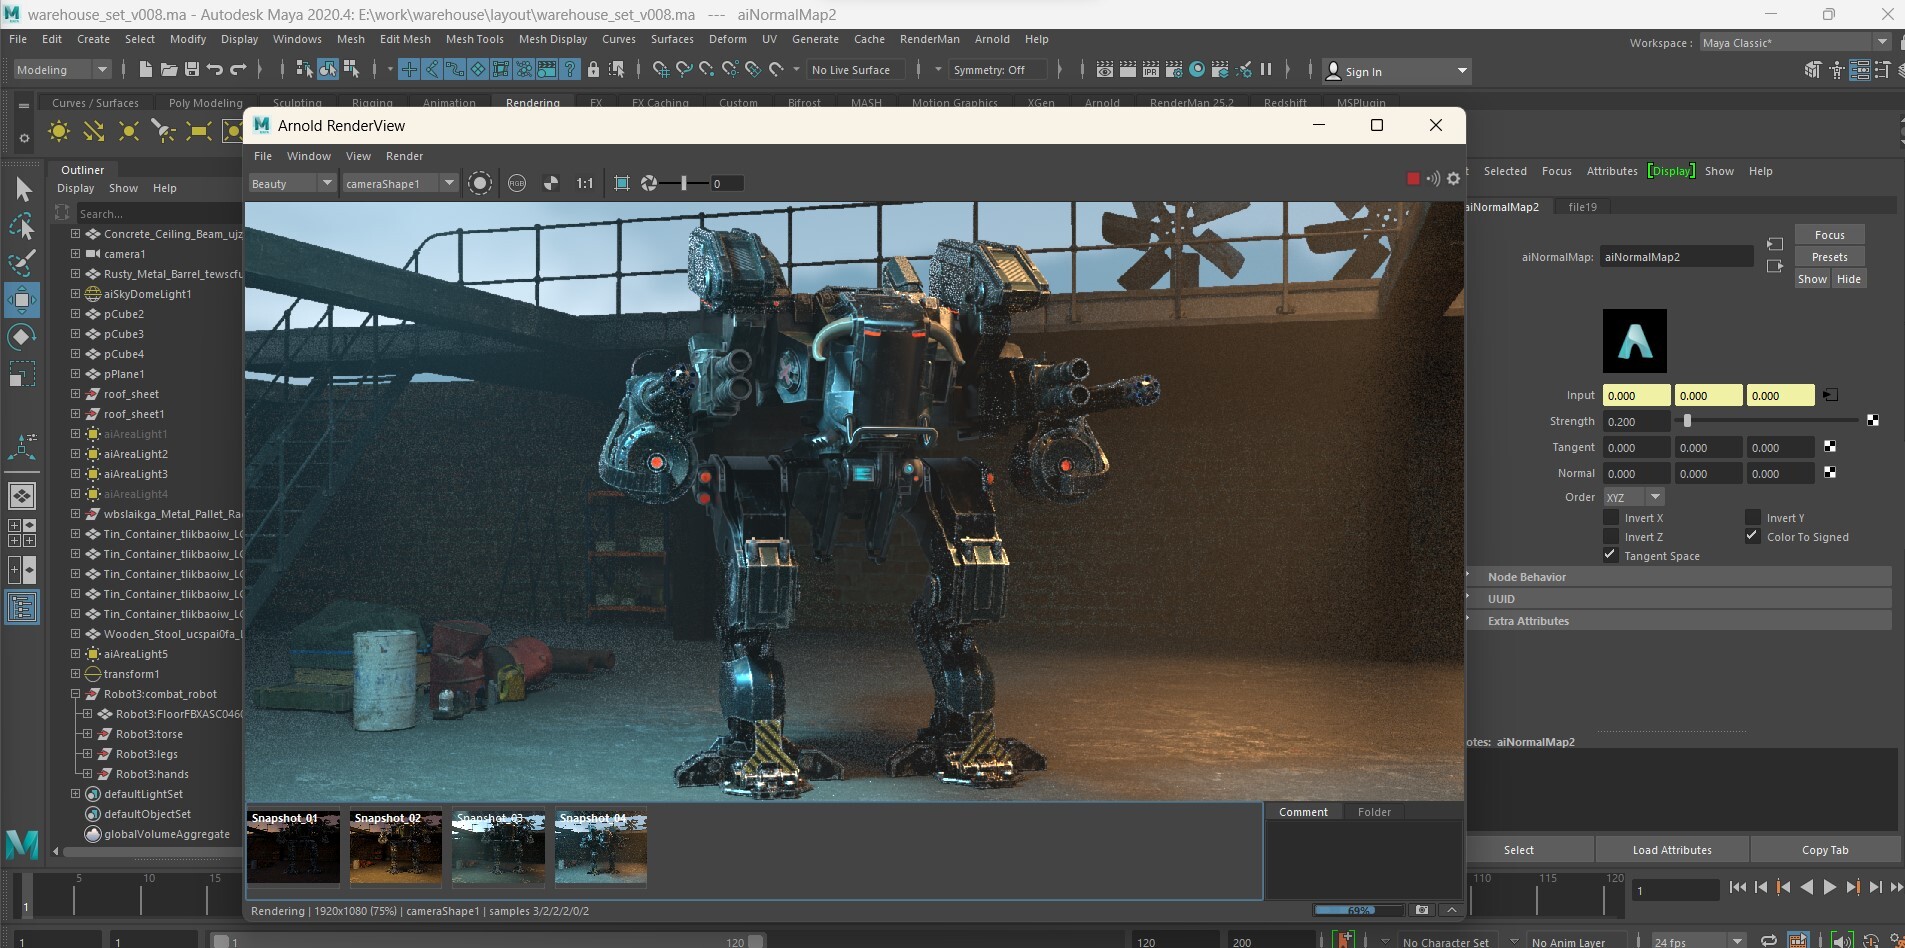Toggle the magnet snap lock icon

[x=593, y=69]
